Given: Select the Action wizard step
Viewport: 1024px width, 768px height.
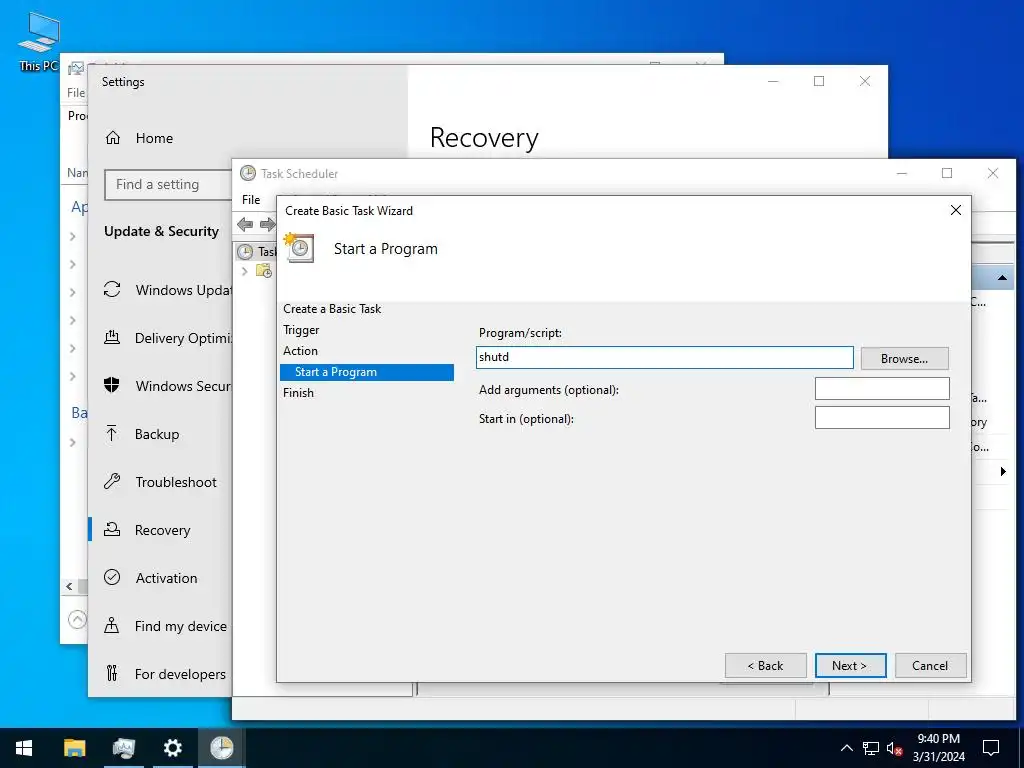Looking at the screenshot, I should pos(300,351).
